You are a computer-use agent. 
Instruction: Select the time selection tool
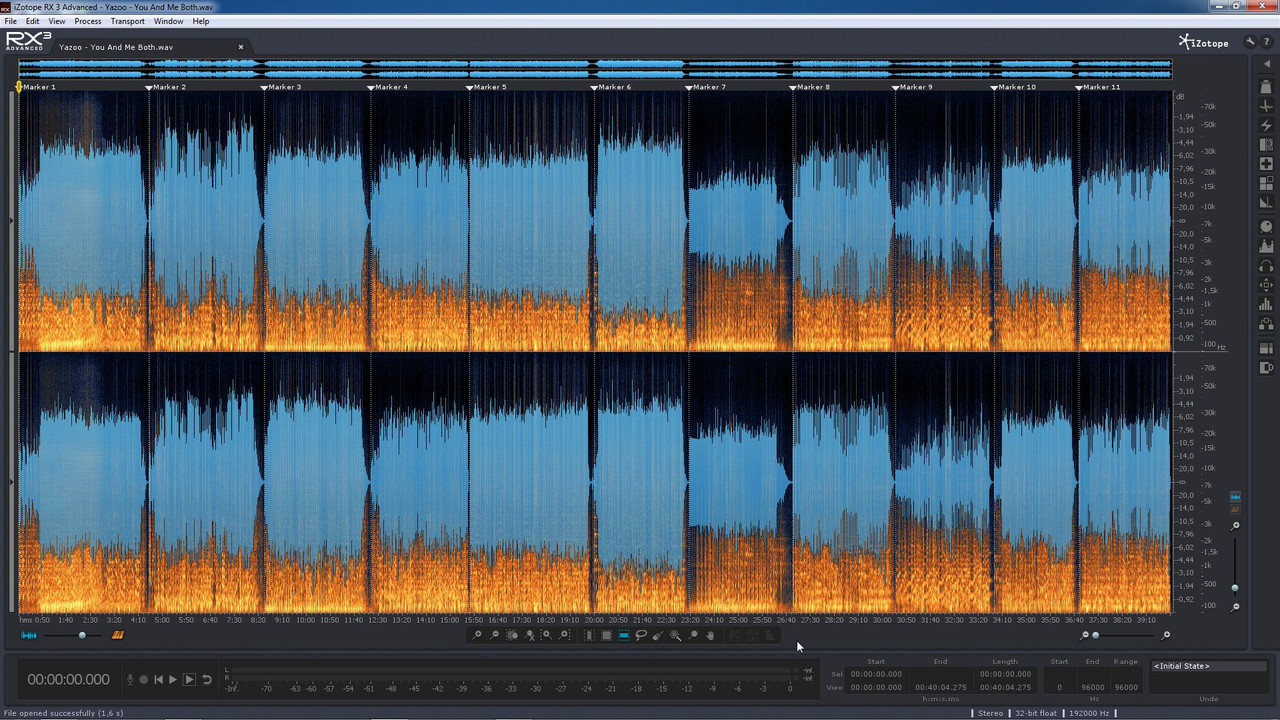589,635
